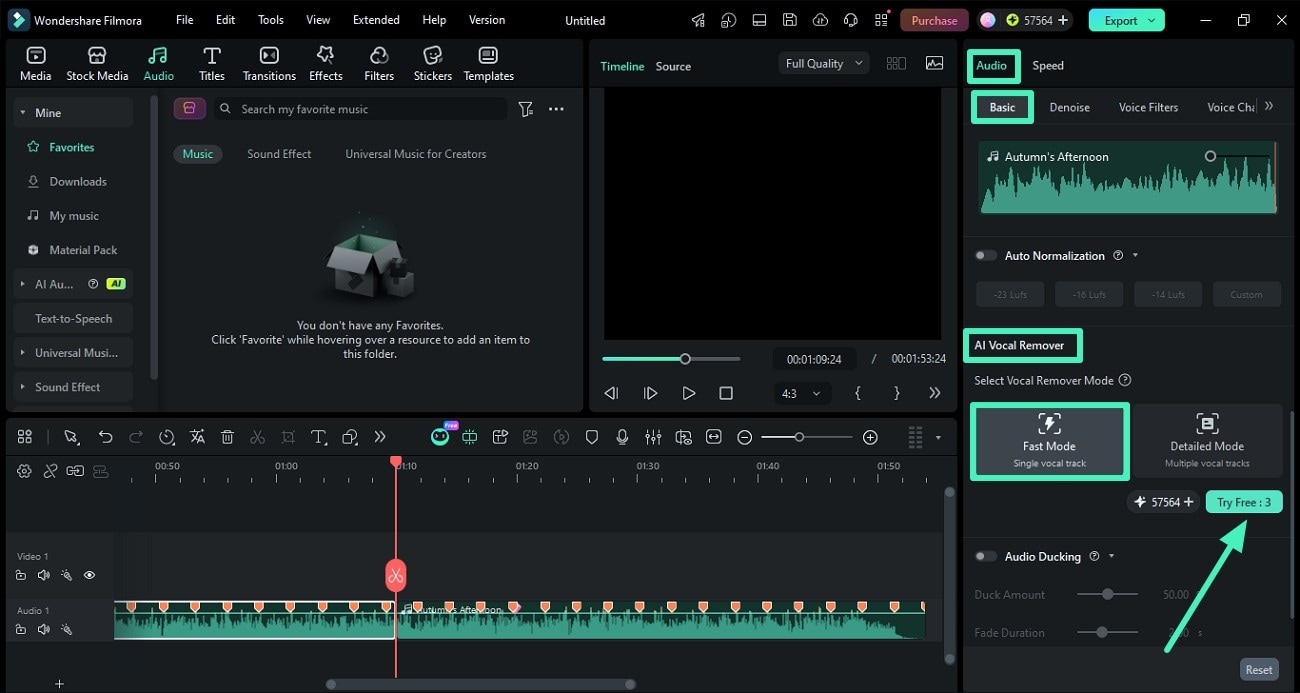Screen dimensions: 1300x693
Task: Click the AI copilot face icon
Action: [439, 436]
